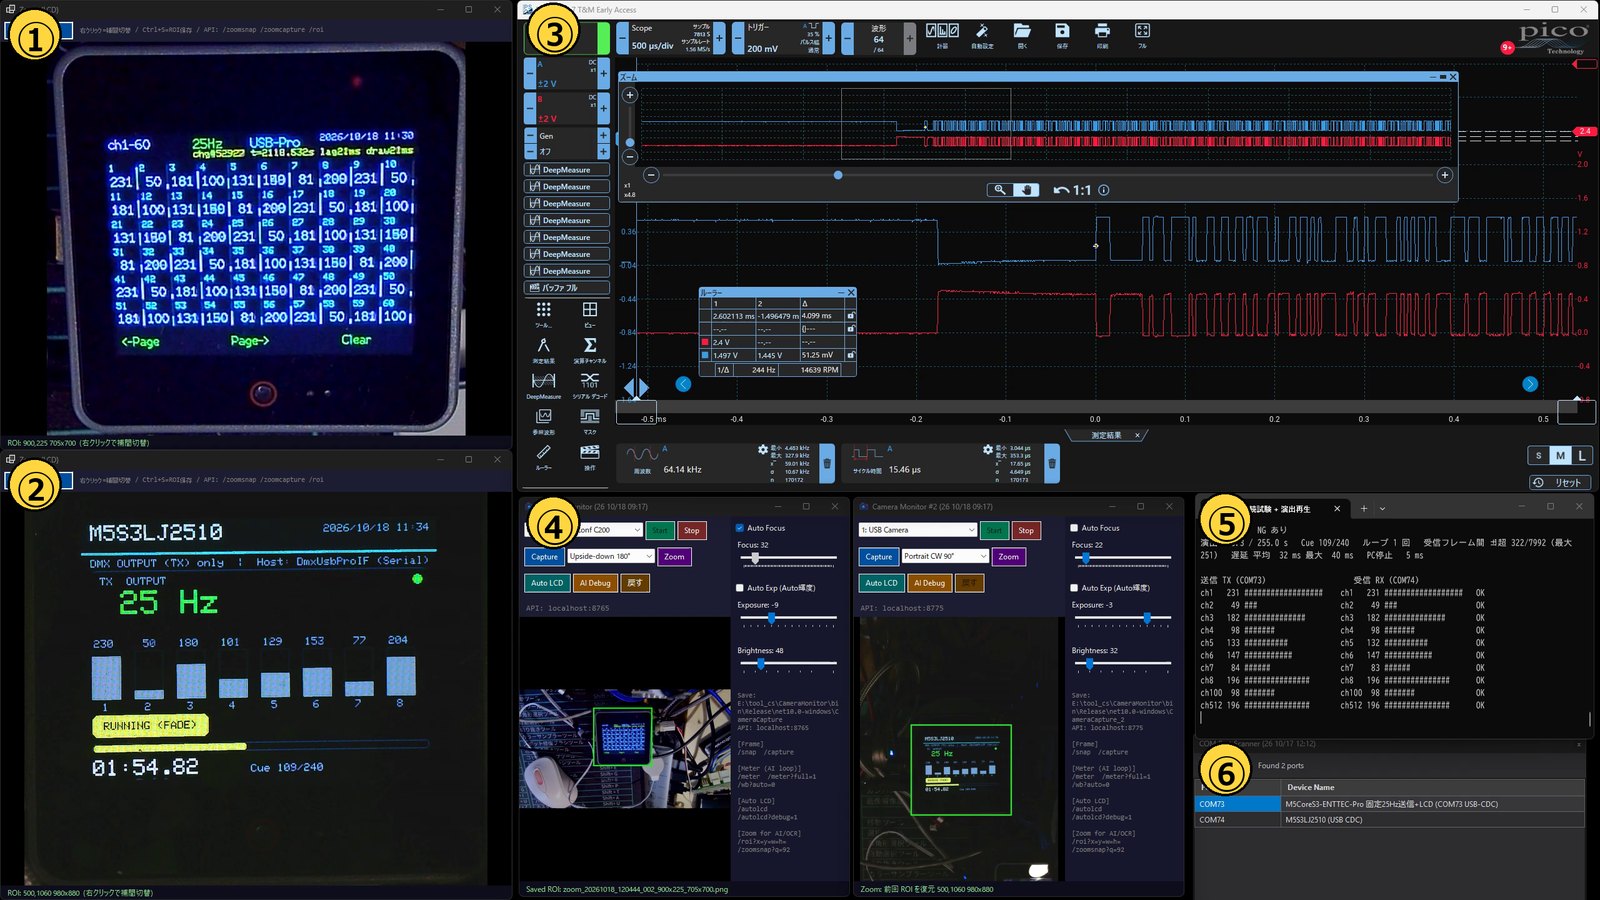Open the PicoScope actions clapperboard icon
This screenshot has width=1600, height=900.
pos(590,456)
